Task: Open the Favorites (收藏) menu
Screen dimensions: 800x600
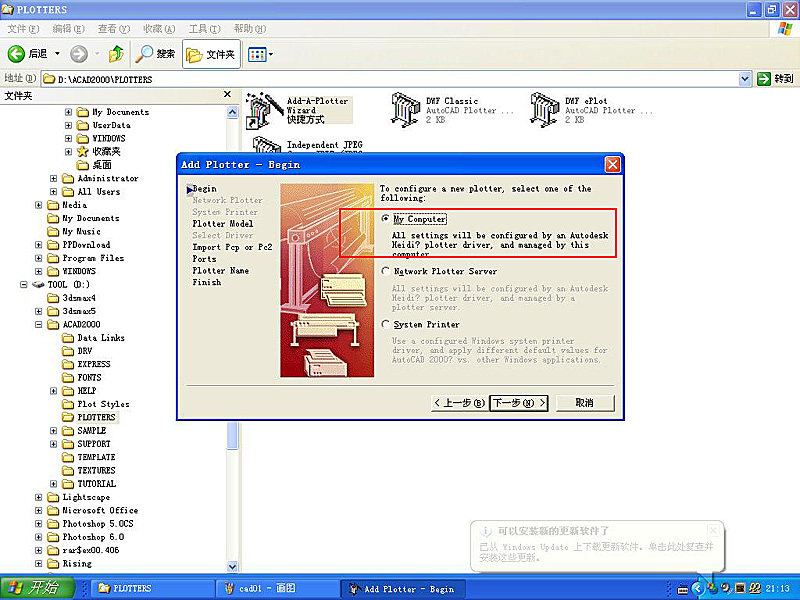Action: (x=159, y=29)
